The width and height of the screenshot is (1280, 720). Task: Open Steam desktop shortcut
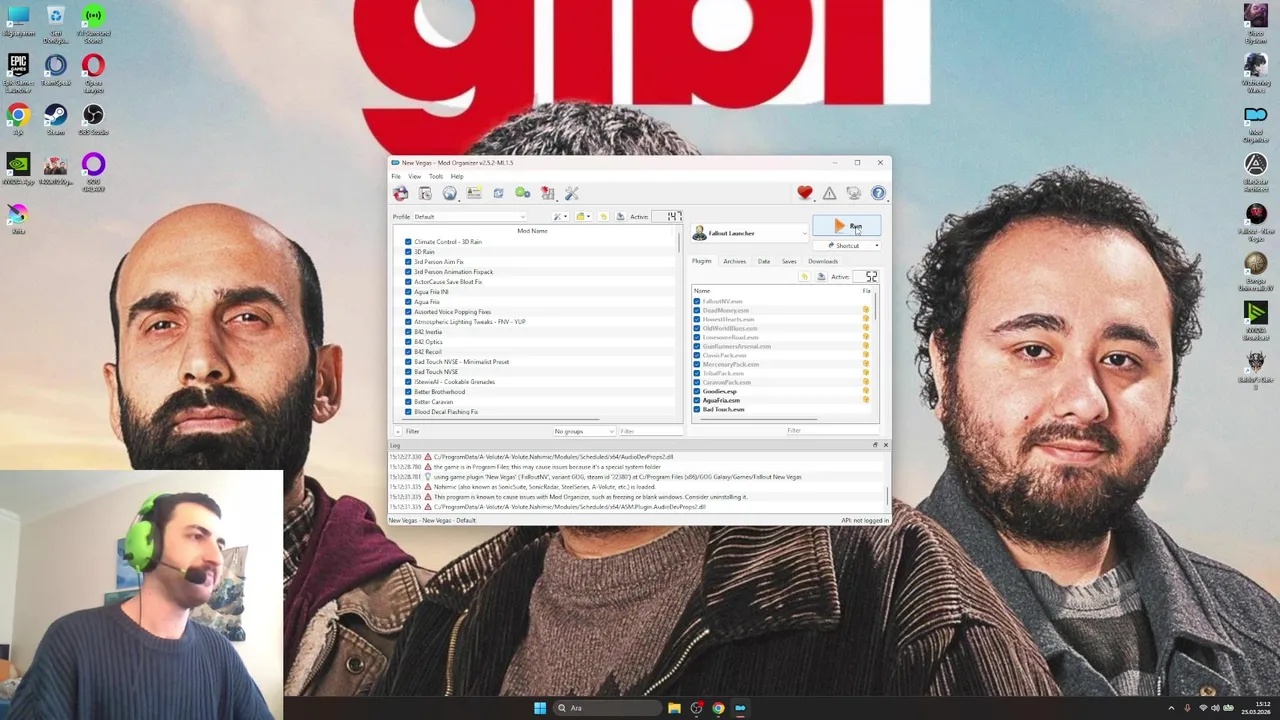pos(55,121)
